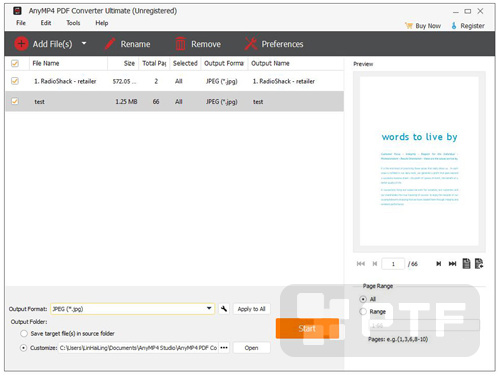Viewport: 500px width, 377px height.
Task: Open output format settings wrench icon
Action: (x=224, y=309)
